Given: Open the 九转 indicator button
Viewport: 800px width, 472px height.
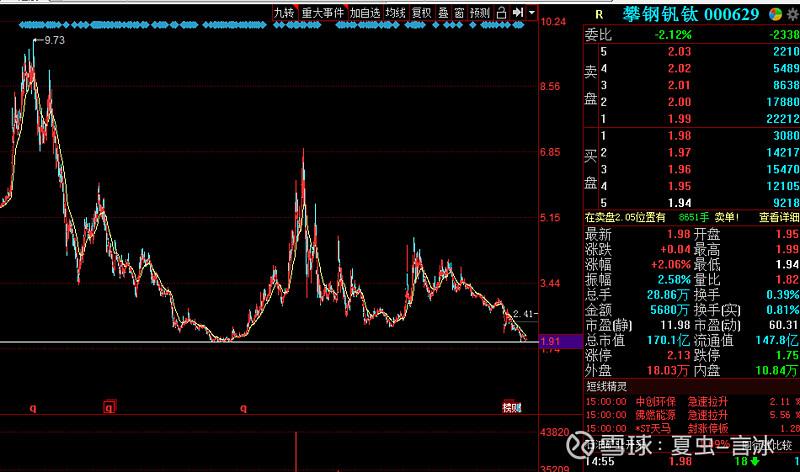Looking at the screenshot, I should tap(284, 13).
